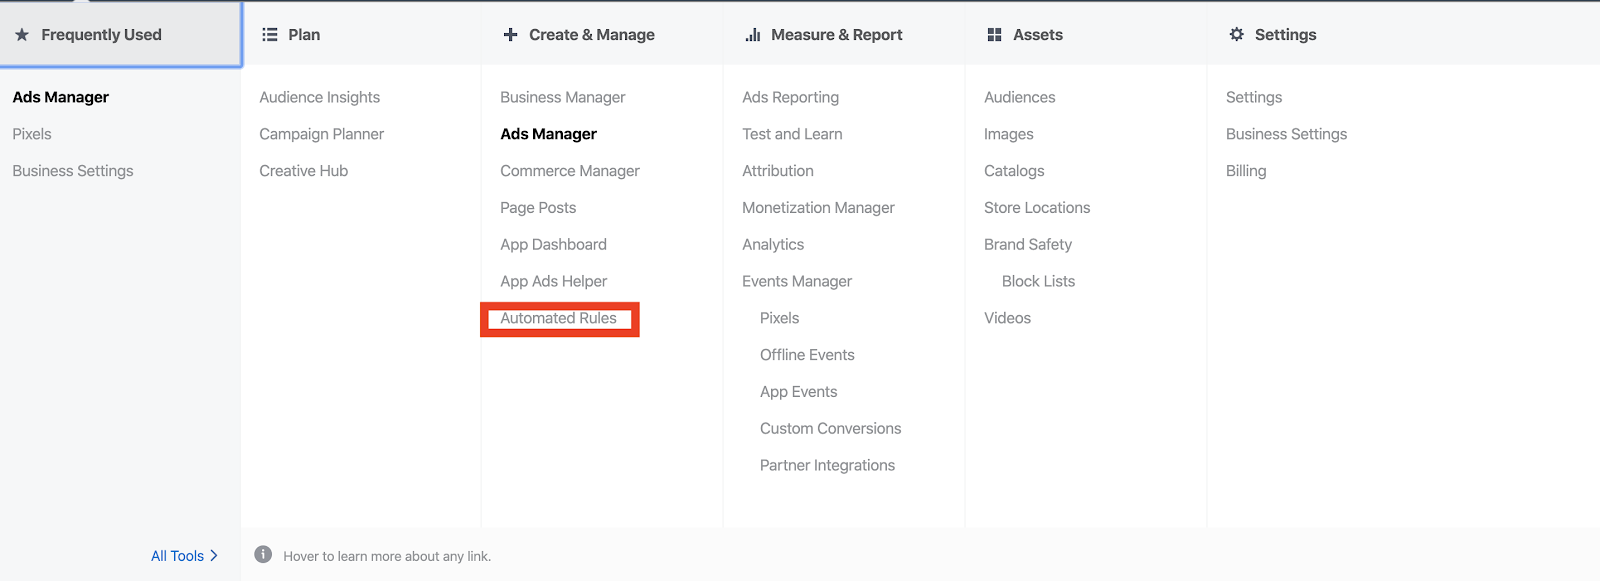Viewport: 1600px width, 581px height.
Task: Open Business Manager
Action: tap(563, 97)
